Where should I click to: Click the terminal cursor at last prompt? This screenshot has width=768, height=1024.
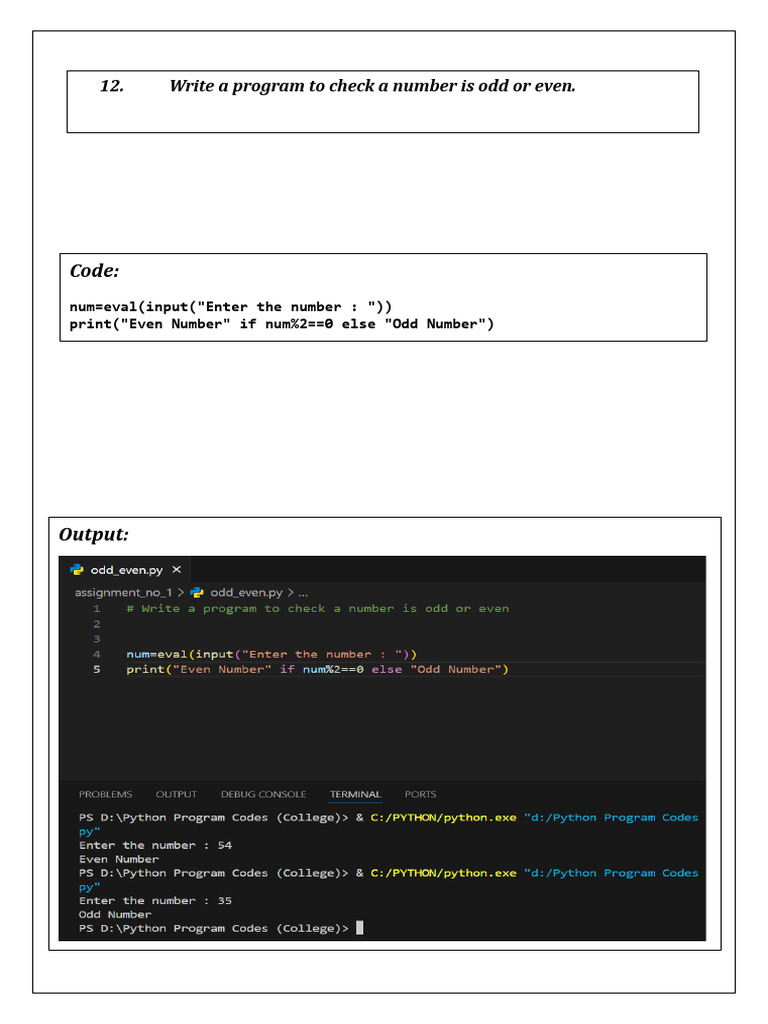coord(359,928)
